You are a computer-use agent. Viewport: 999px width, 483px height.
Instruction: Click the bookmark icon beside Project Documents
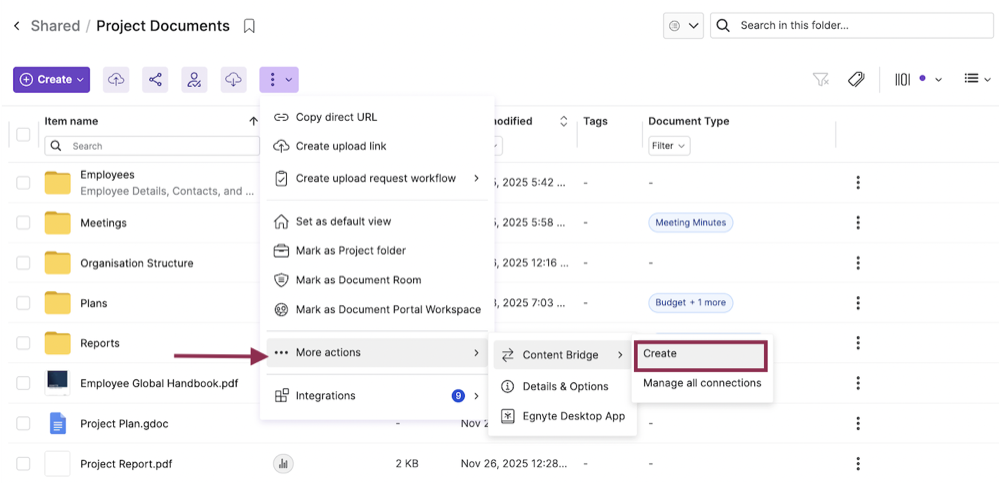click(x=249, y=26)
